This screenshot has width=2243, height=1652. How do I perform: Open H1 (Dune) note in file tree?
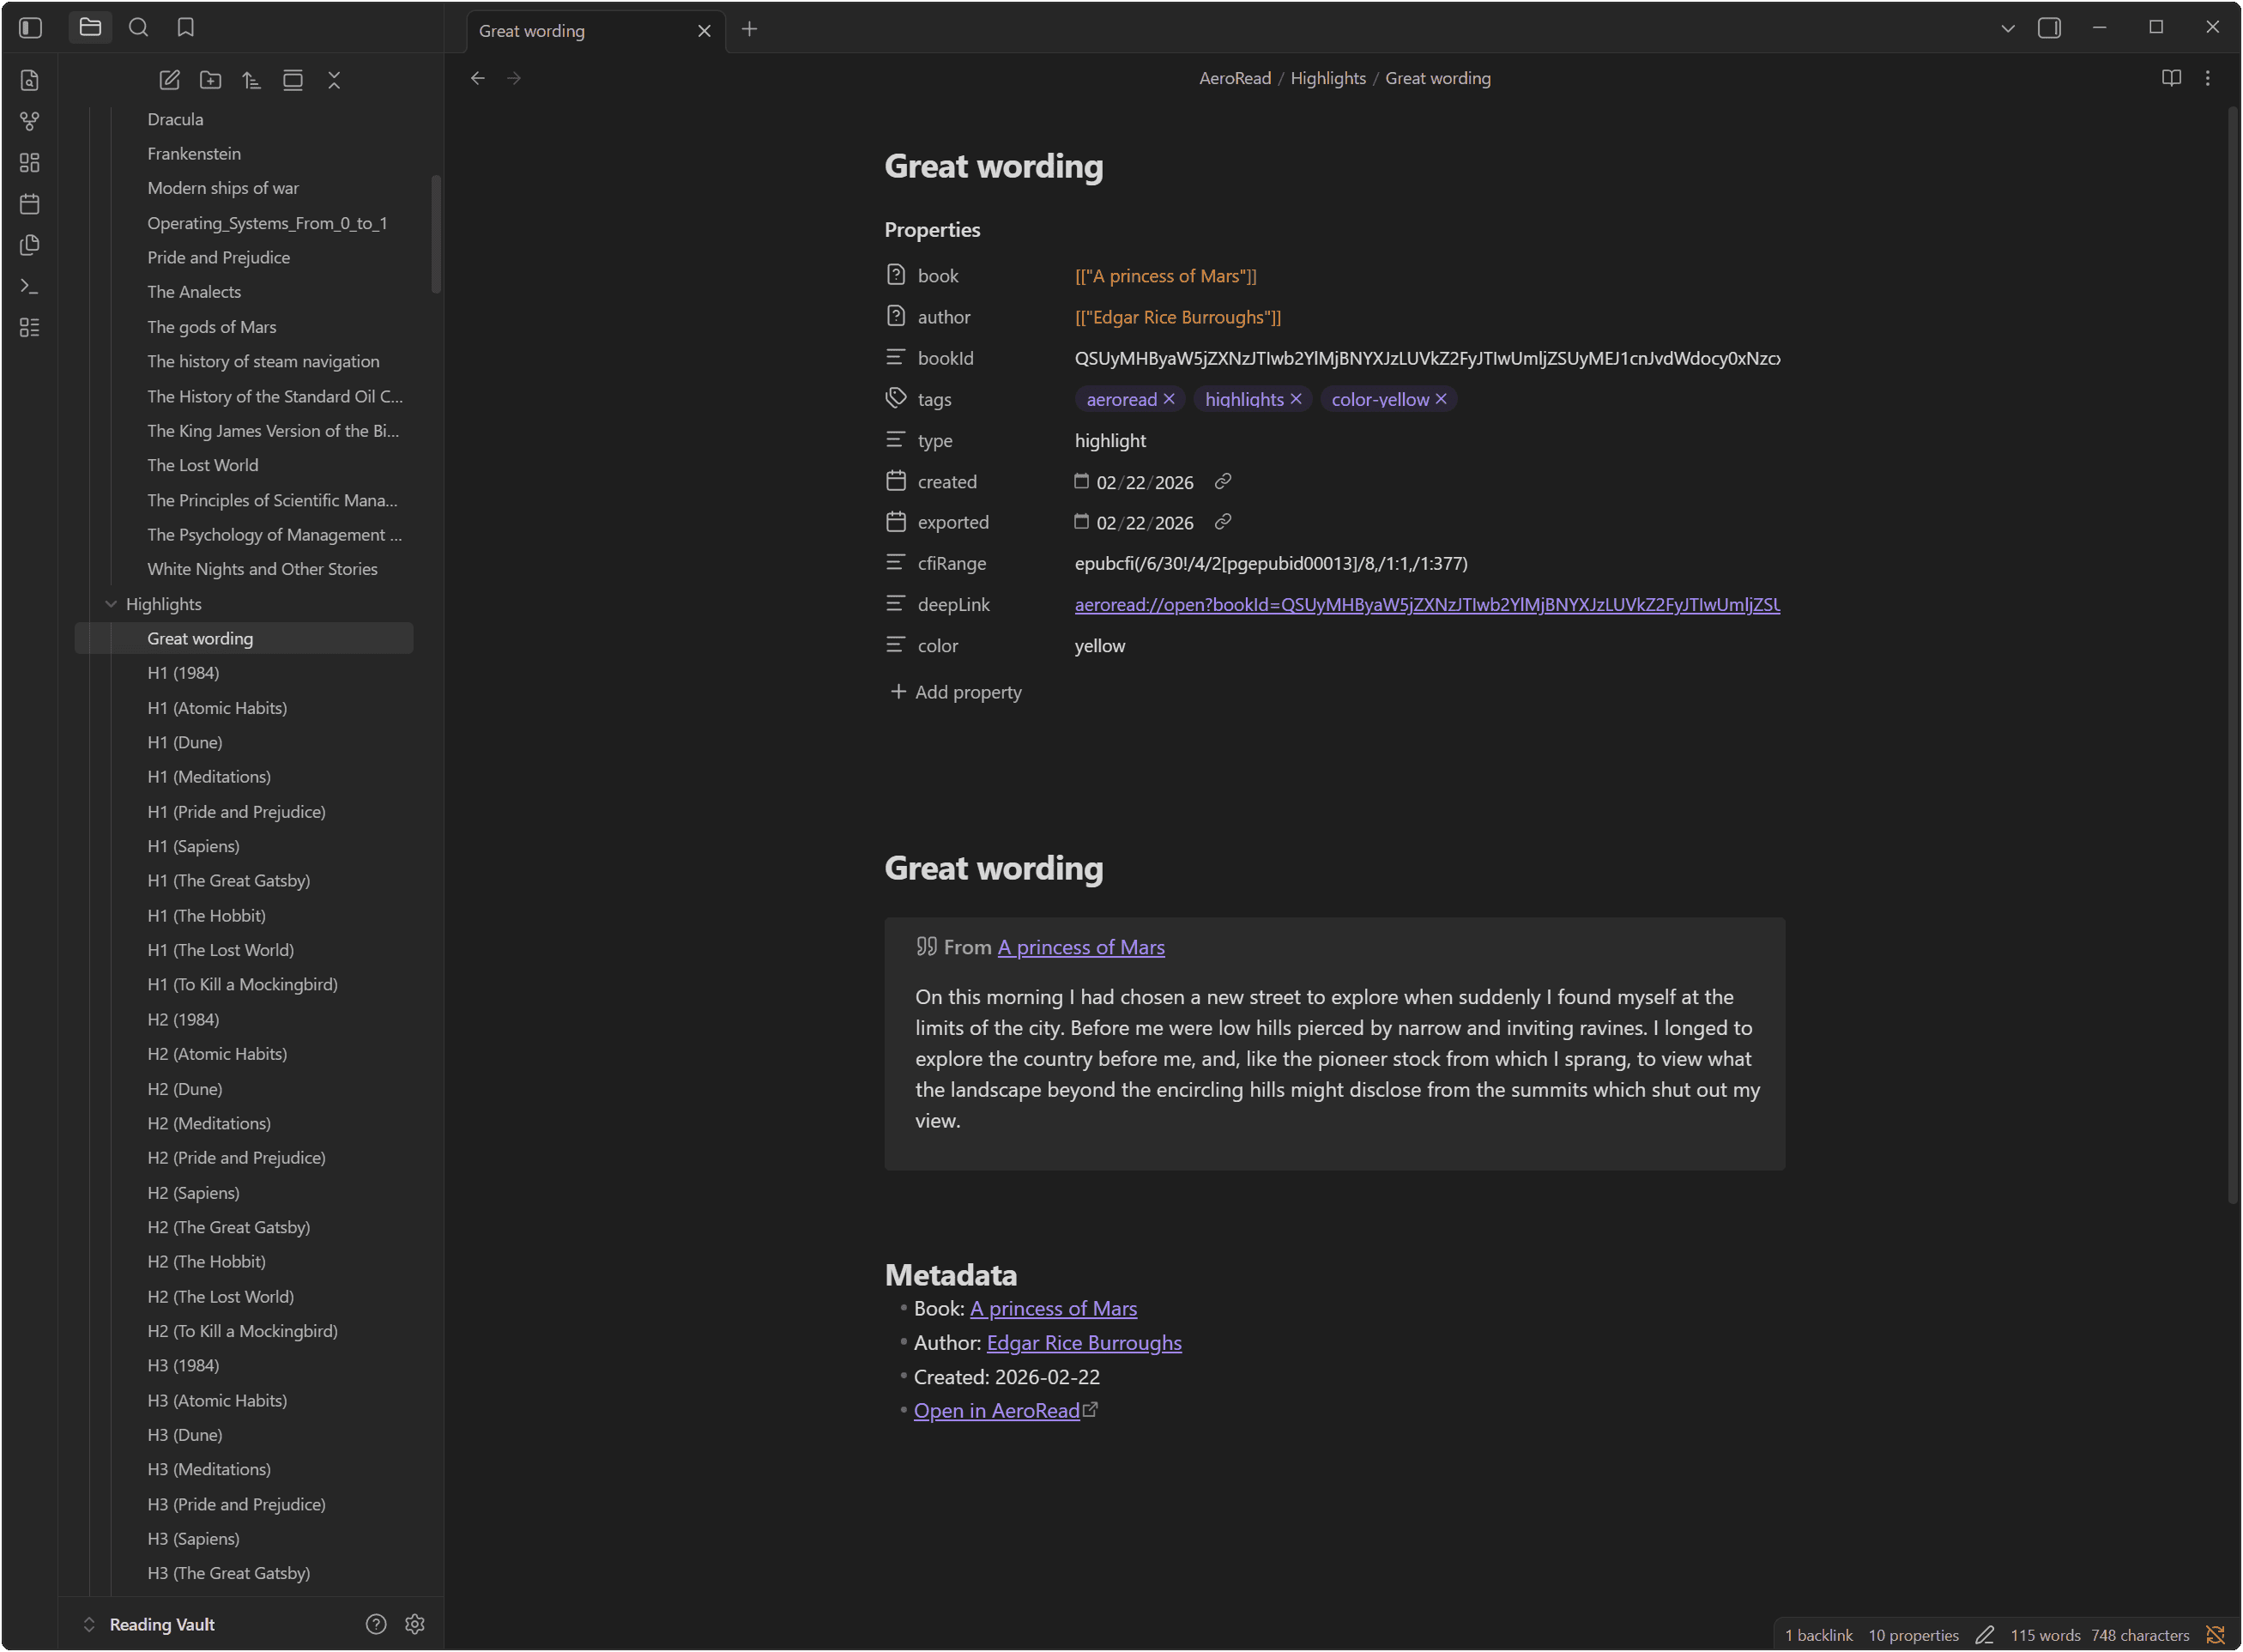pyautogui.click(x=185, y=742)
